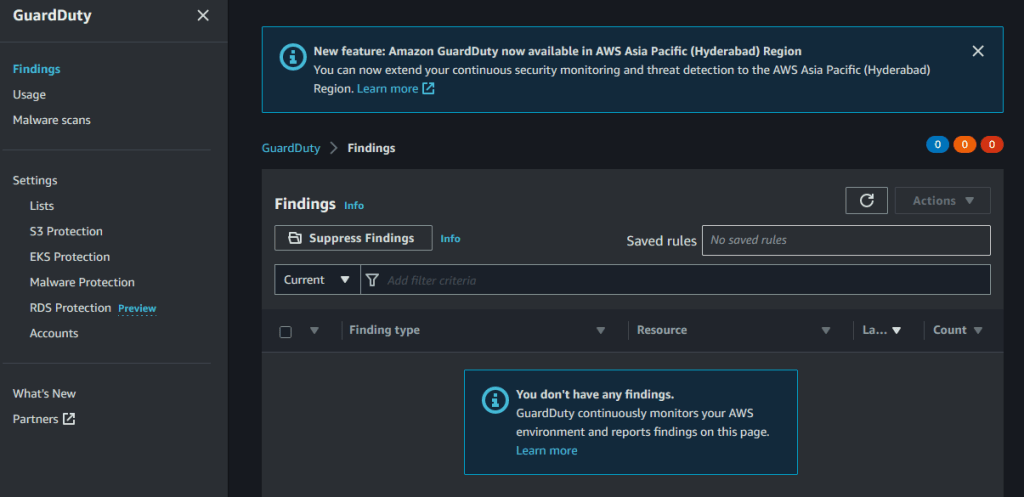The image size is (1024, 497).
Task: Click the Add filter criteria field
Action: coord(680,280)
